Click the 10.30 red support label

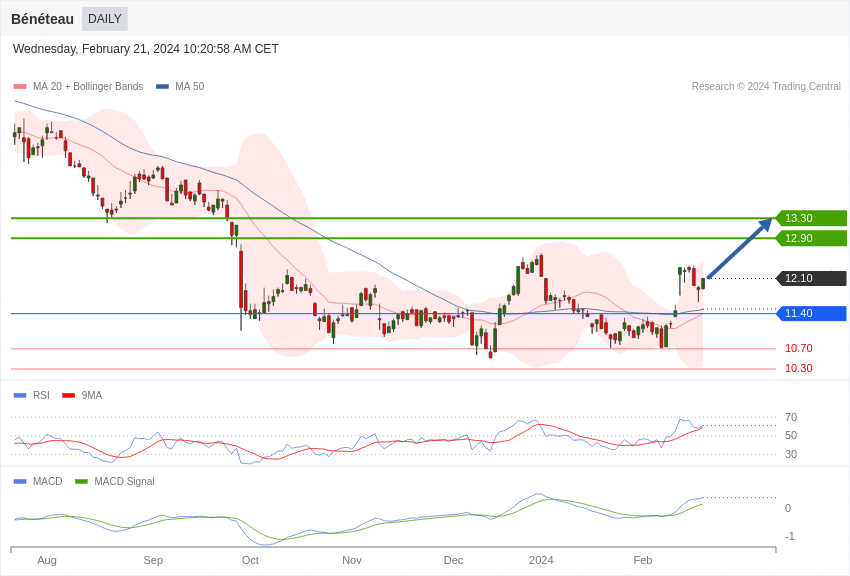[798, 368]
